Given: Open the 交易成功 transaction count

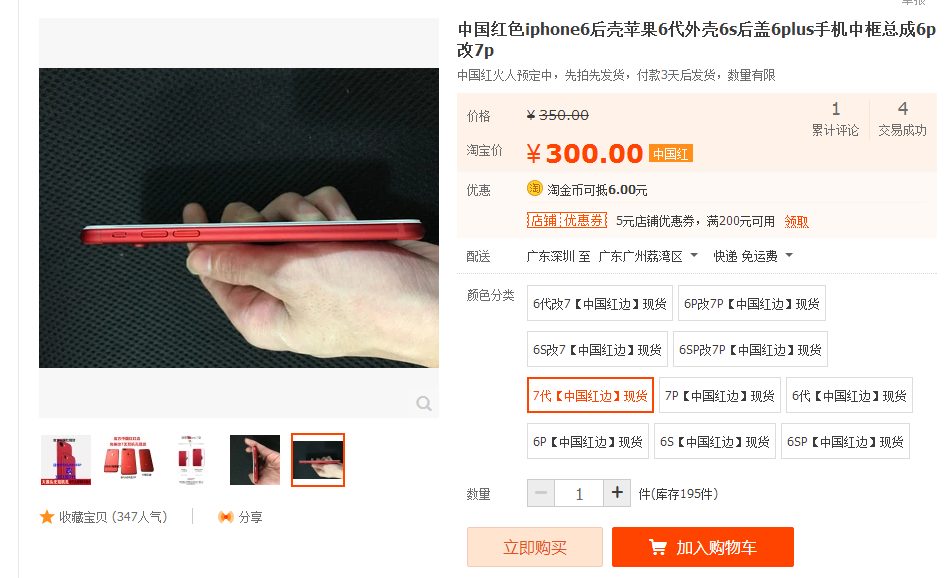Looking at the screenshot, I should [x=902, y=119].
